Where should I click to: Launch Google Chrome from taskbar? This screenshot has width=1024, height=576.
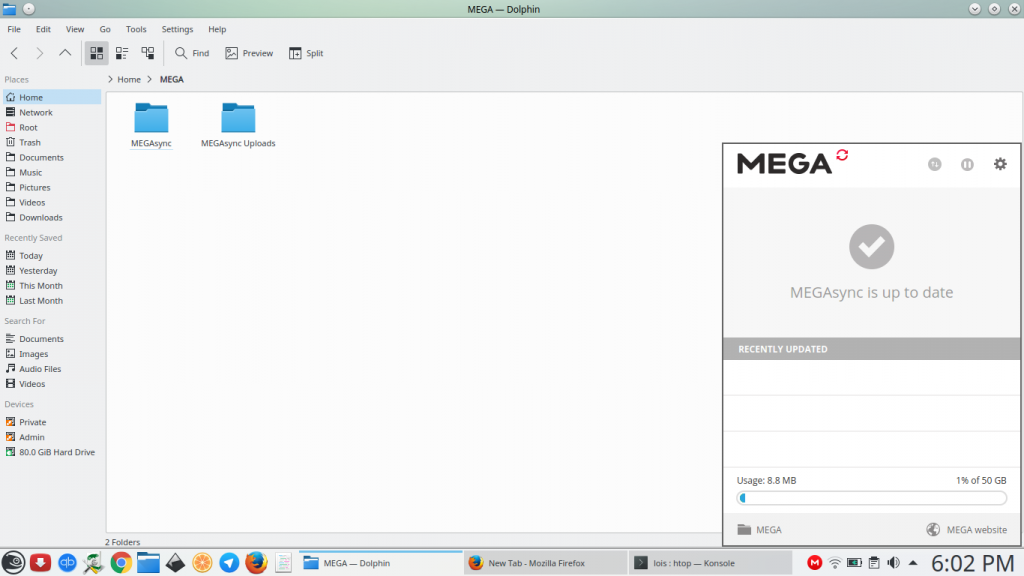coord(121,562)
